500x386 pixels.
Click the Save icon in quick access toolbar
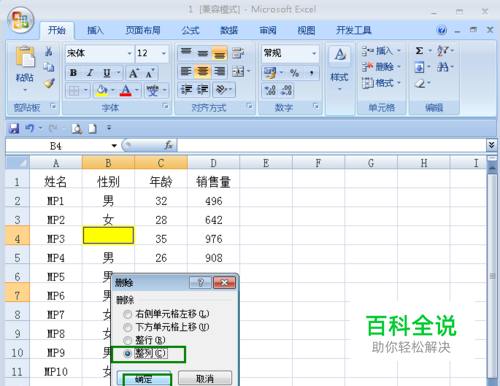click(x=14, y=128)
